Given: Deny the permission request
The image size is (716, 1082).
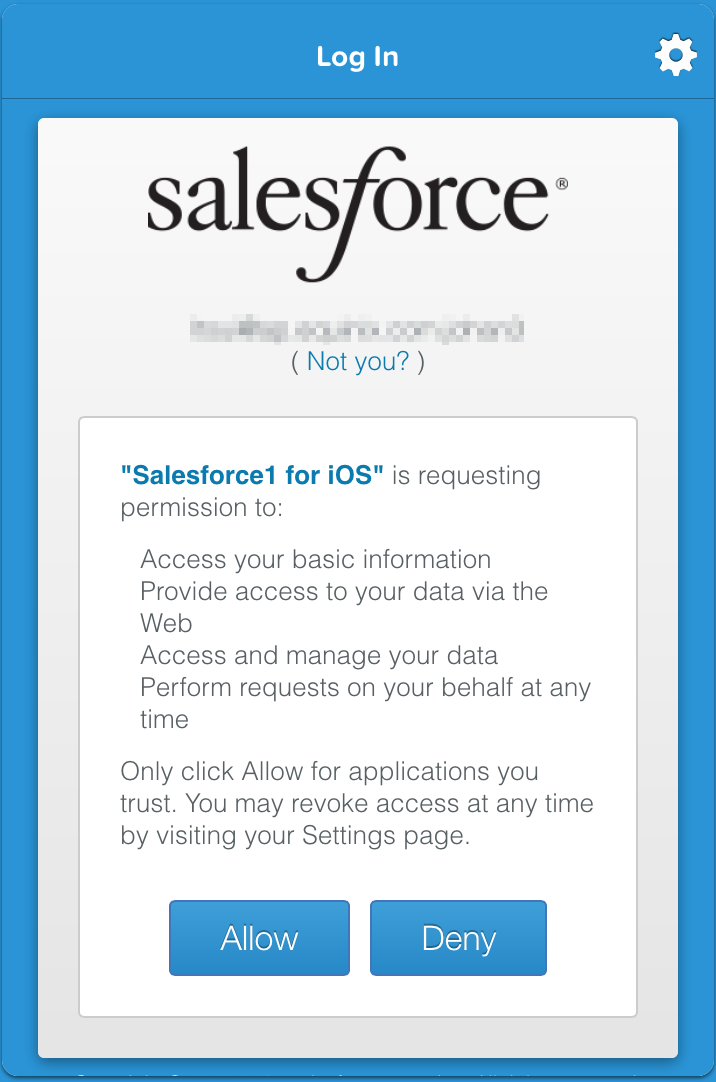Looking at the screenshot, I should tap(458, 938).
